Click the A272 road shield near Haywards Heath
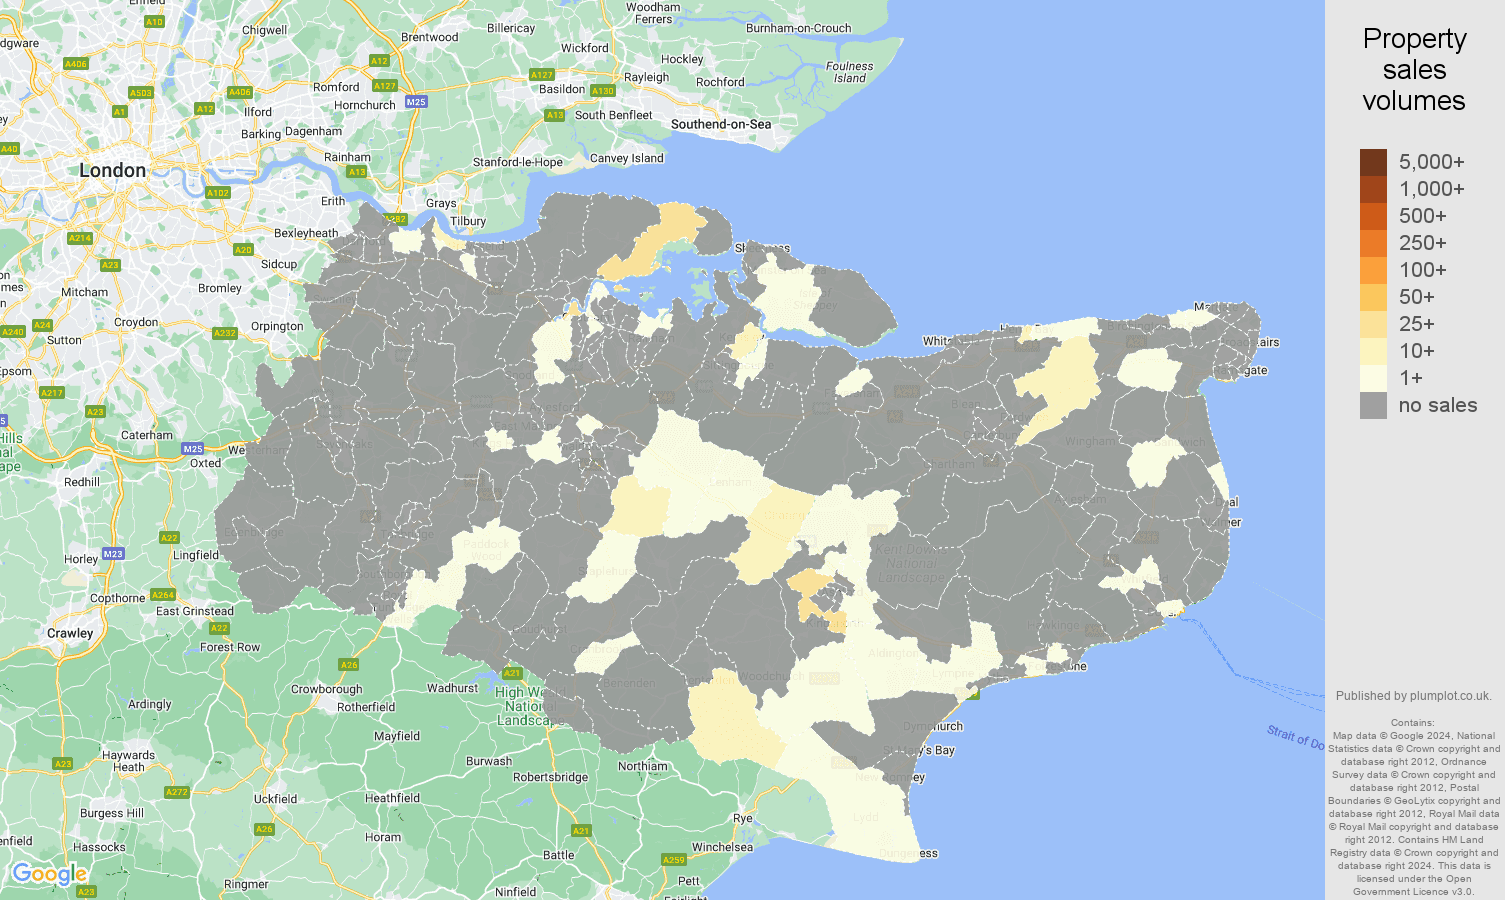The width and height of the screenshot is (1505, 900). (177, 792)
